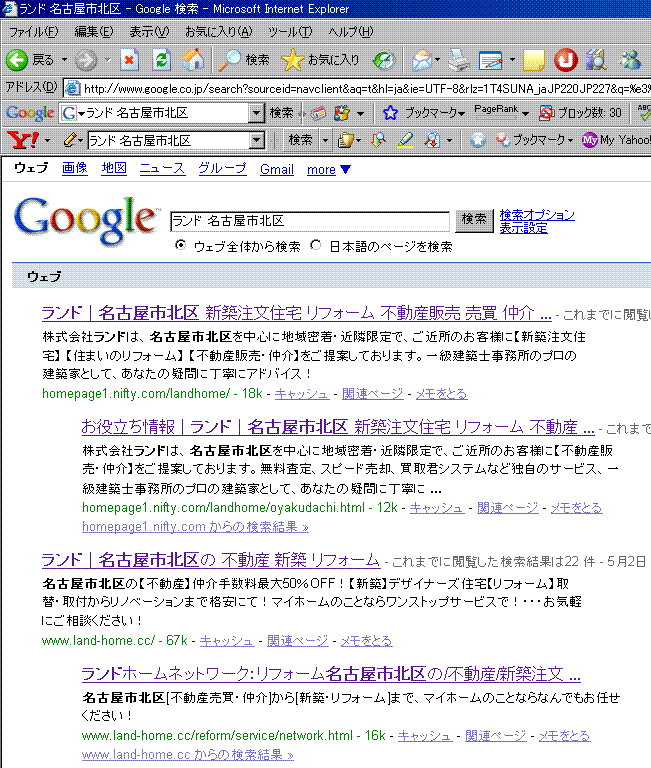651x768 pixels.
Task: Open the Messenger people icon
Action: pos(630,60)
